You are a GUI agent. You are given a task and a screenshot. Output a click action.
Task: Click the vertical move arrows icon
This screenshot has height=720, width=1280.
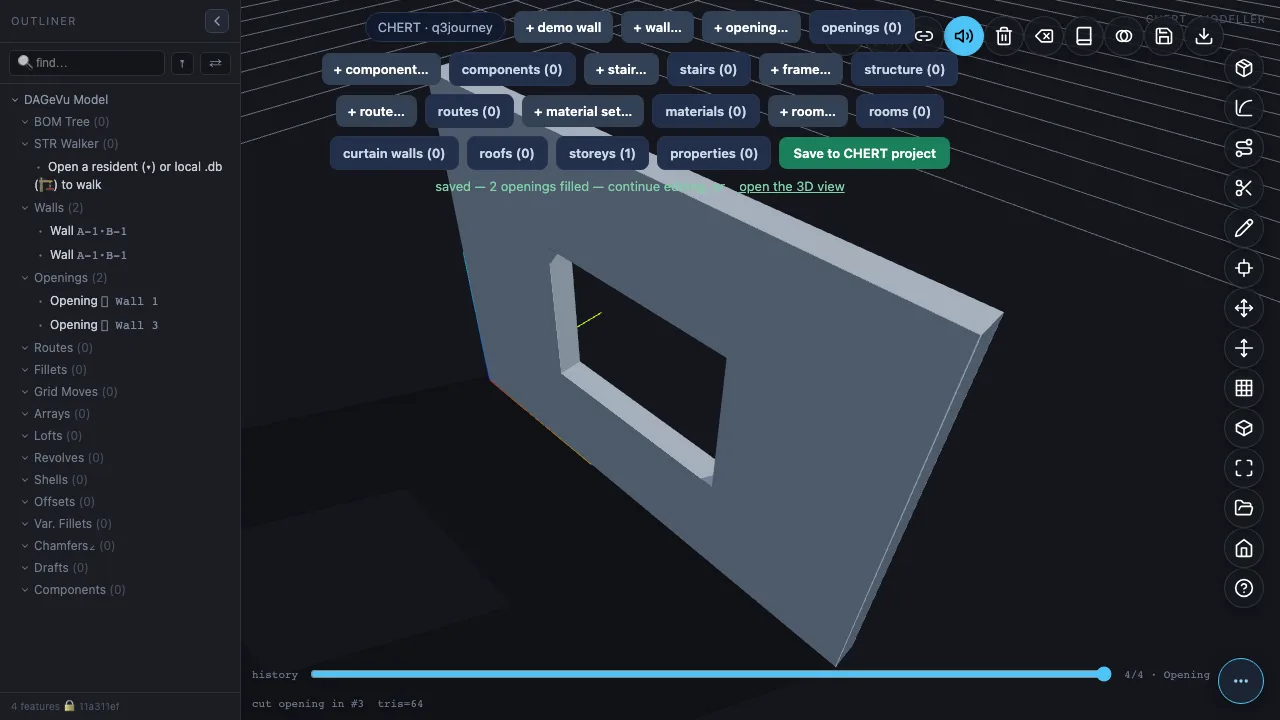click(x=1244, y=348)
